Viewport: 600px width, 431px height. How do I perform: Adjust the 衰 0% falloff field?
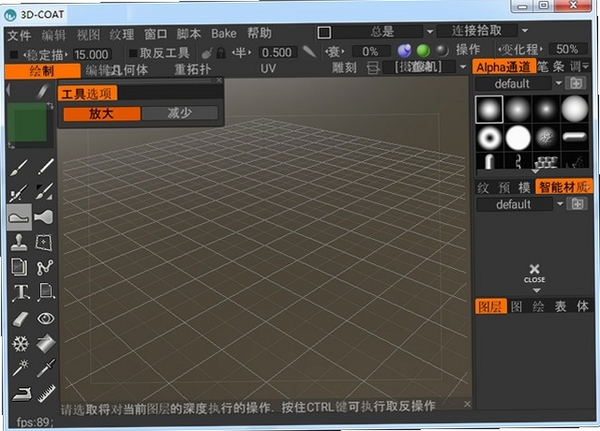pos(370,51)
